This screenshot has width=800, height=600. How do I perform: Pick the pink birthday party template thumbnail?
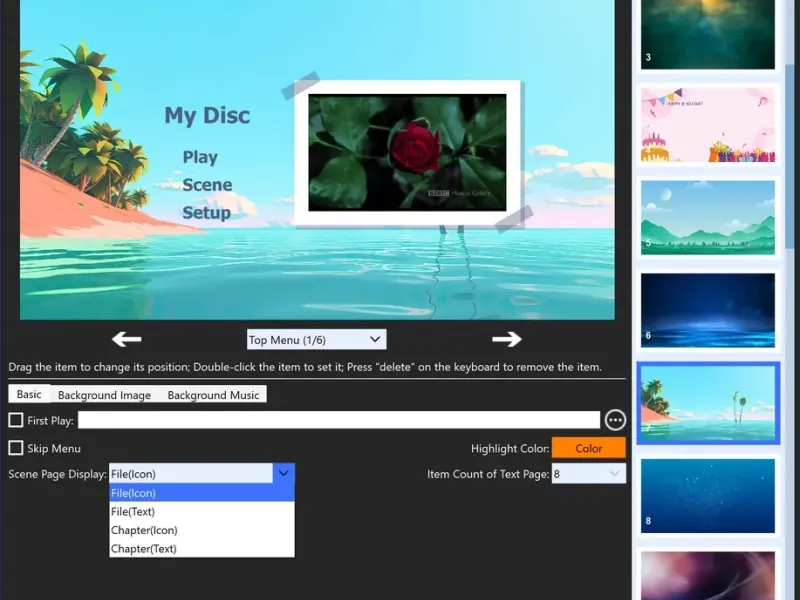click(708, 125)
